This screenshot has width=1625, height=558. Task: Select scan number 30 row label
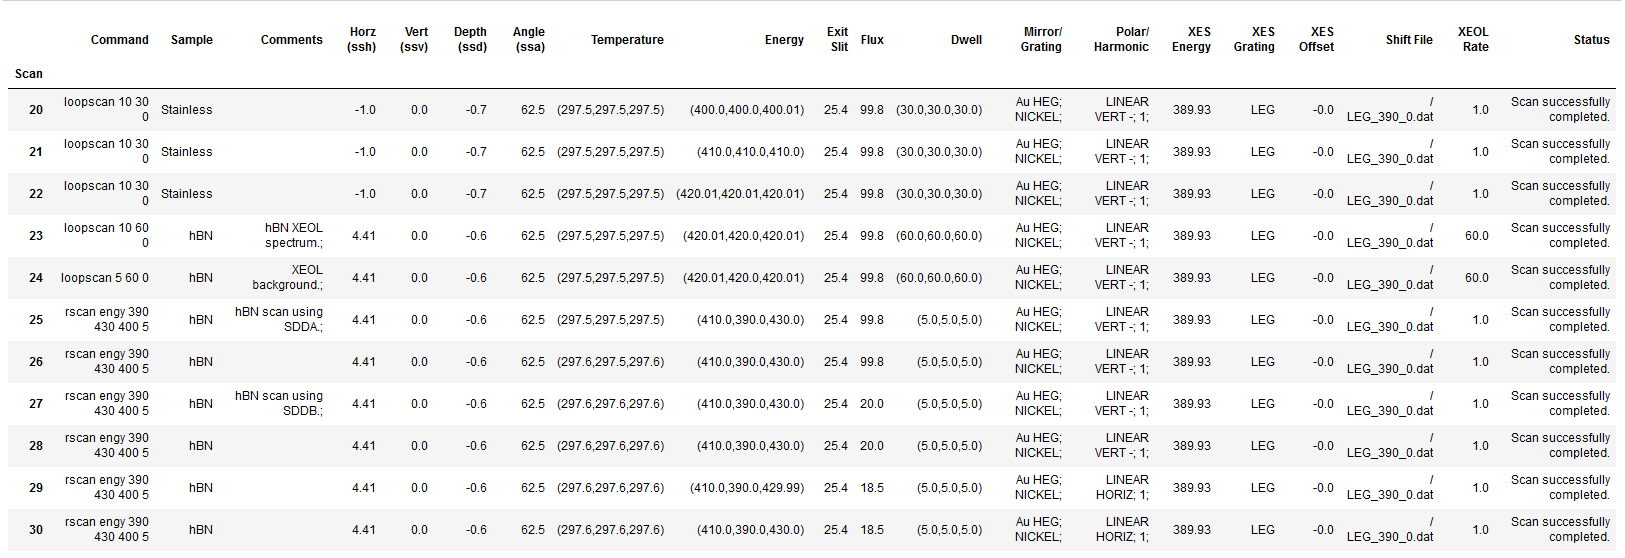[36, 530]
